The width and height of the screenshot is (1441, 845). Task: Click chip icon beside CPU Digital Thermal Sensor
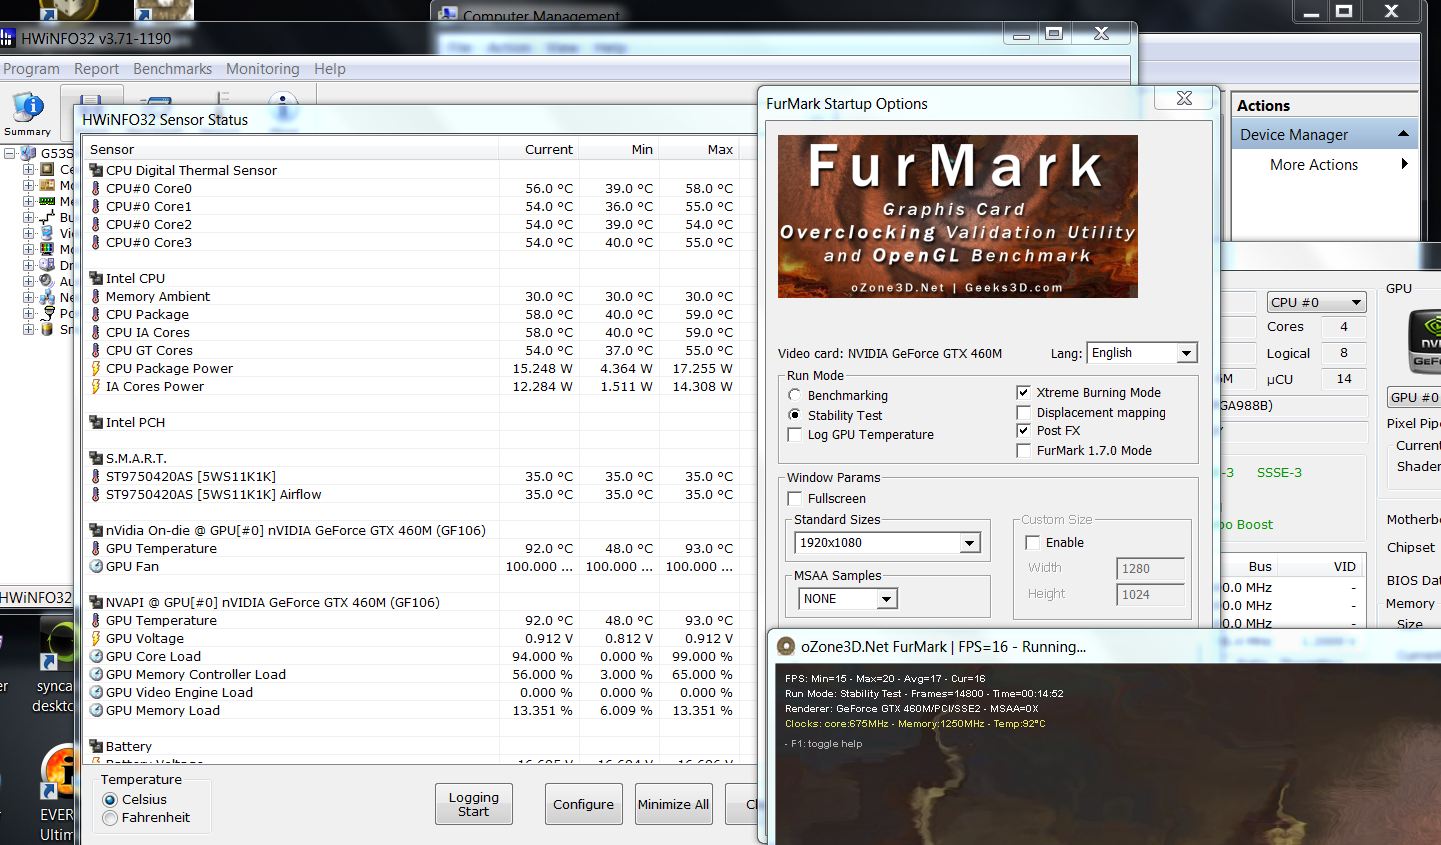pyautogui.click(x=96, y=170)
